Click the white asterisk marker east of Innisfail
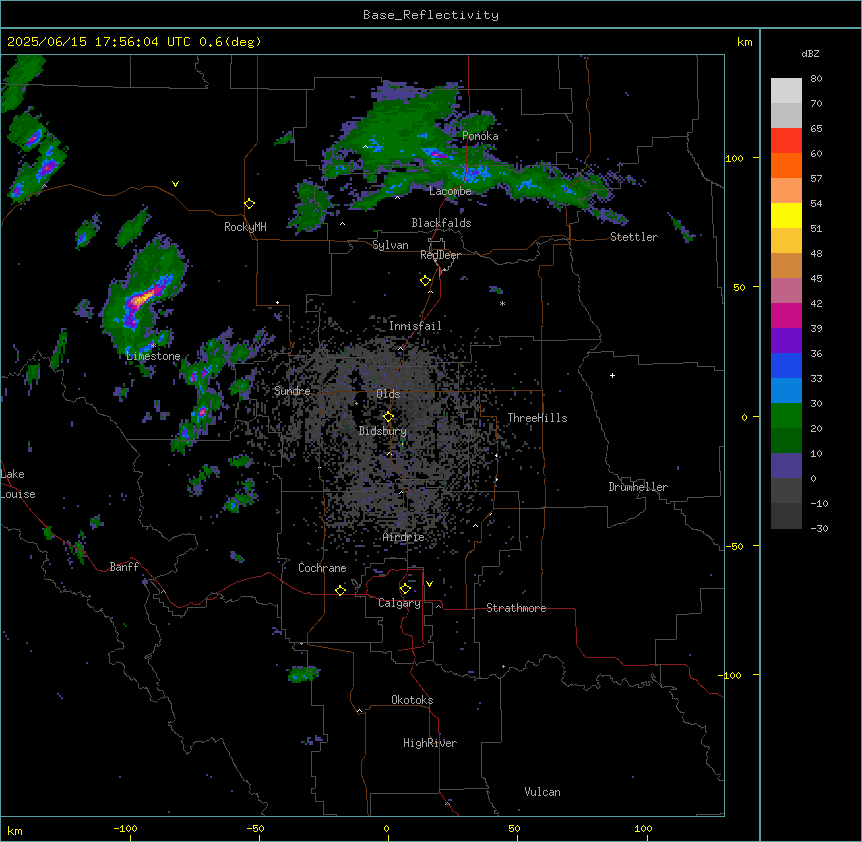 pyautogui.click(x=502, y=303)
